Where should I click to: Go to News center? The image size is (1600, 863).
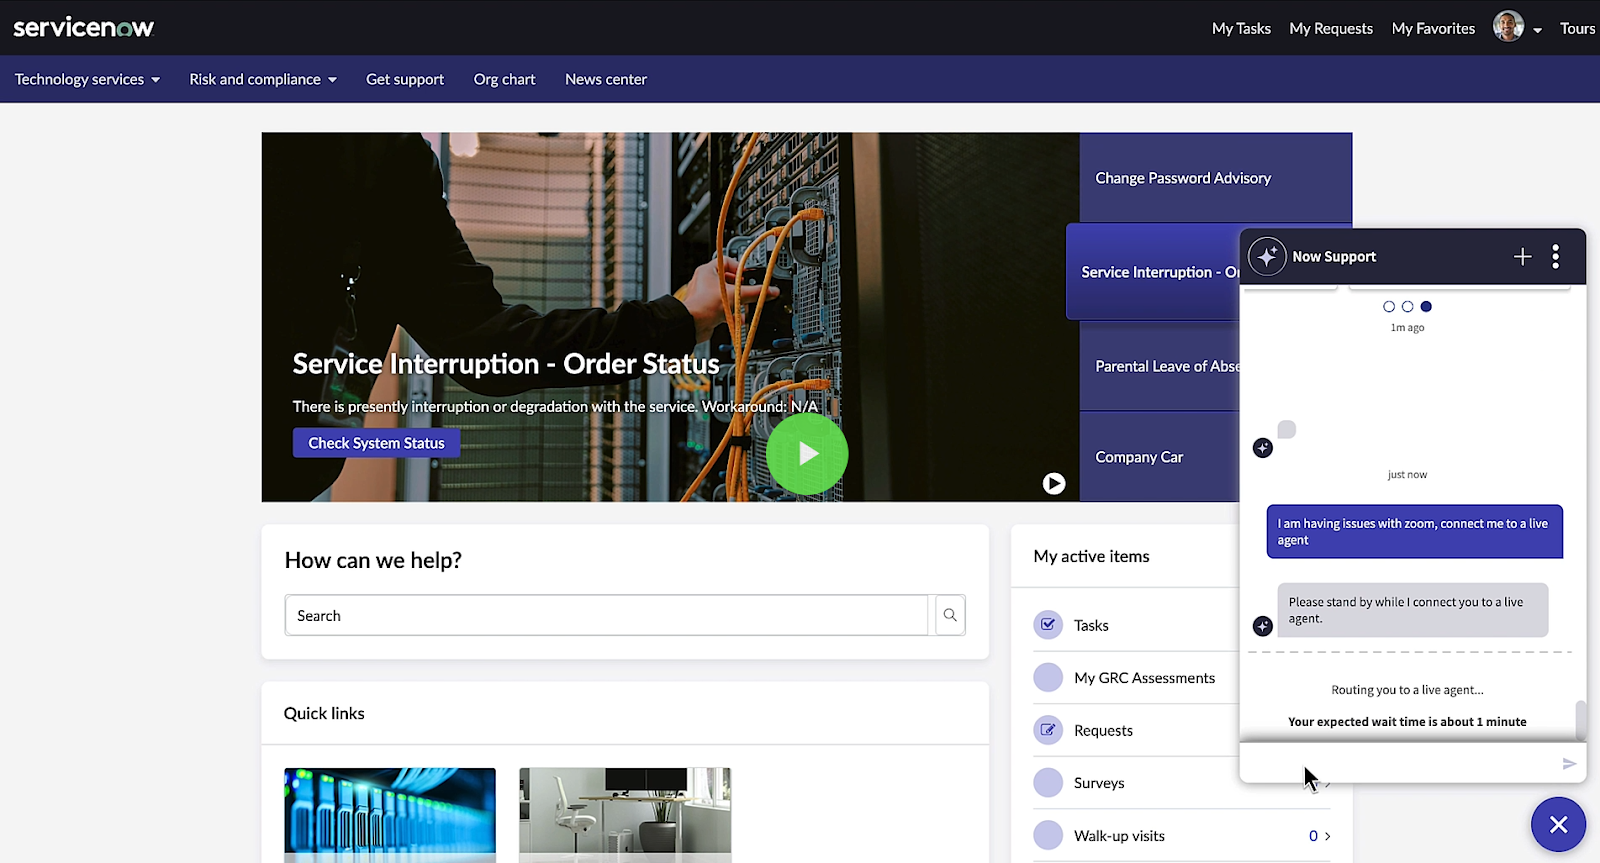tap(605, 79)
